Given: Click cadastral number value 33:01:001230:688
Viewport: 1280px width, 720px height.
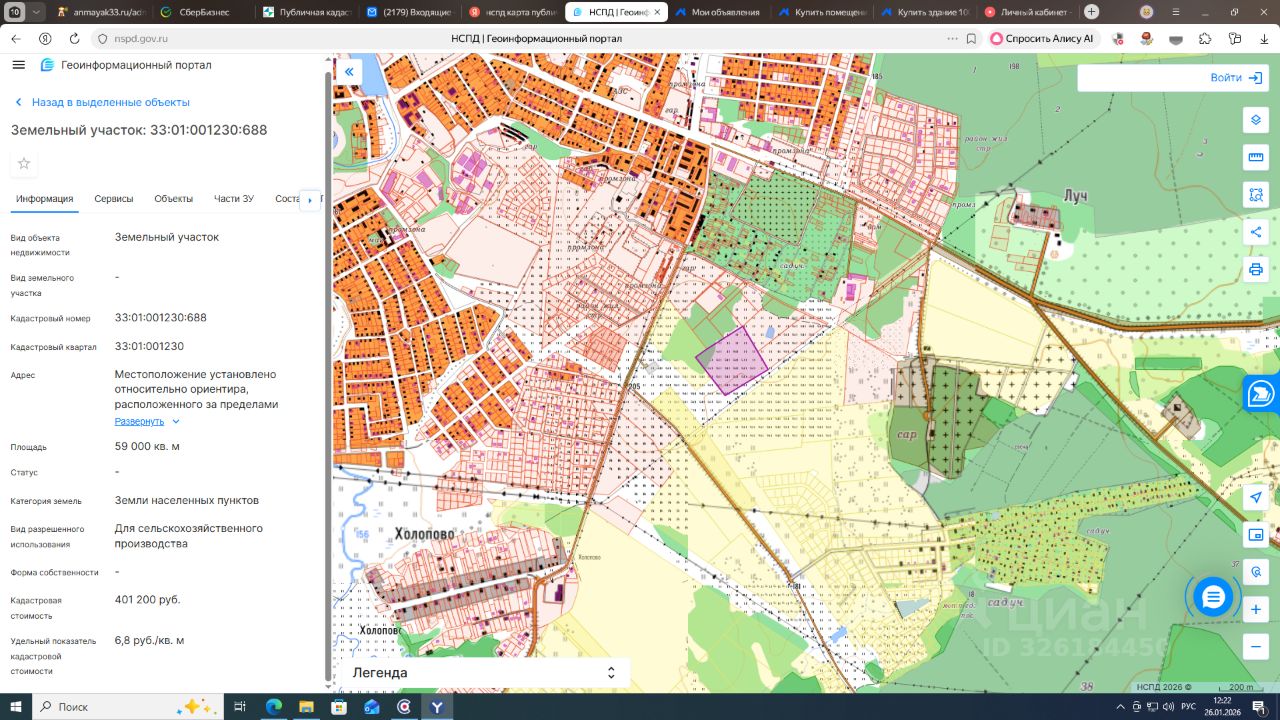Looking at the screenshot, I should point(161,318).
